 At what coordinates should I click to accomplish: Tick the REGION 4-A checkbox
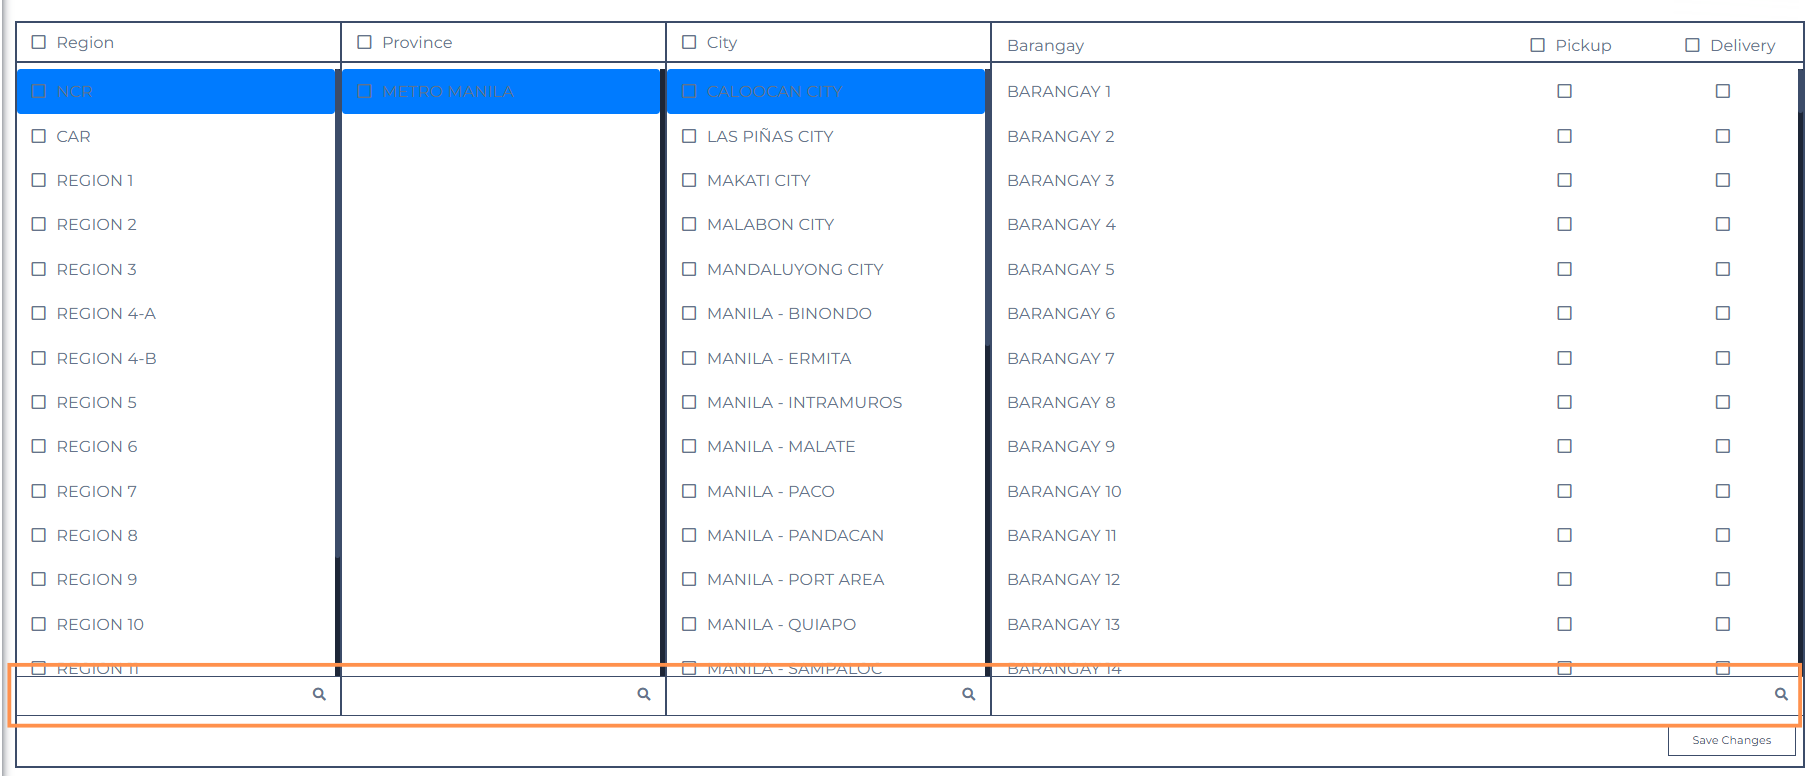(39, 313)
